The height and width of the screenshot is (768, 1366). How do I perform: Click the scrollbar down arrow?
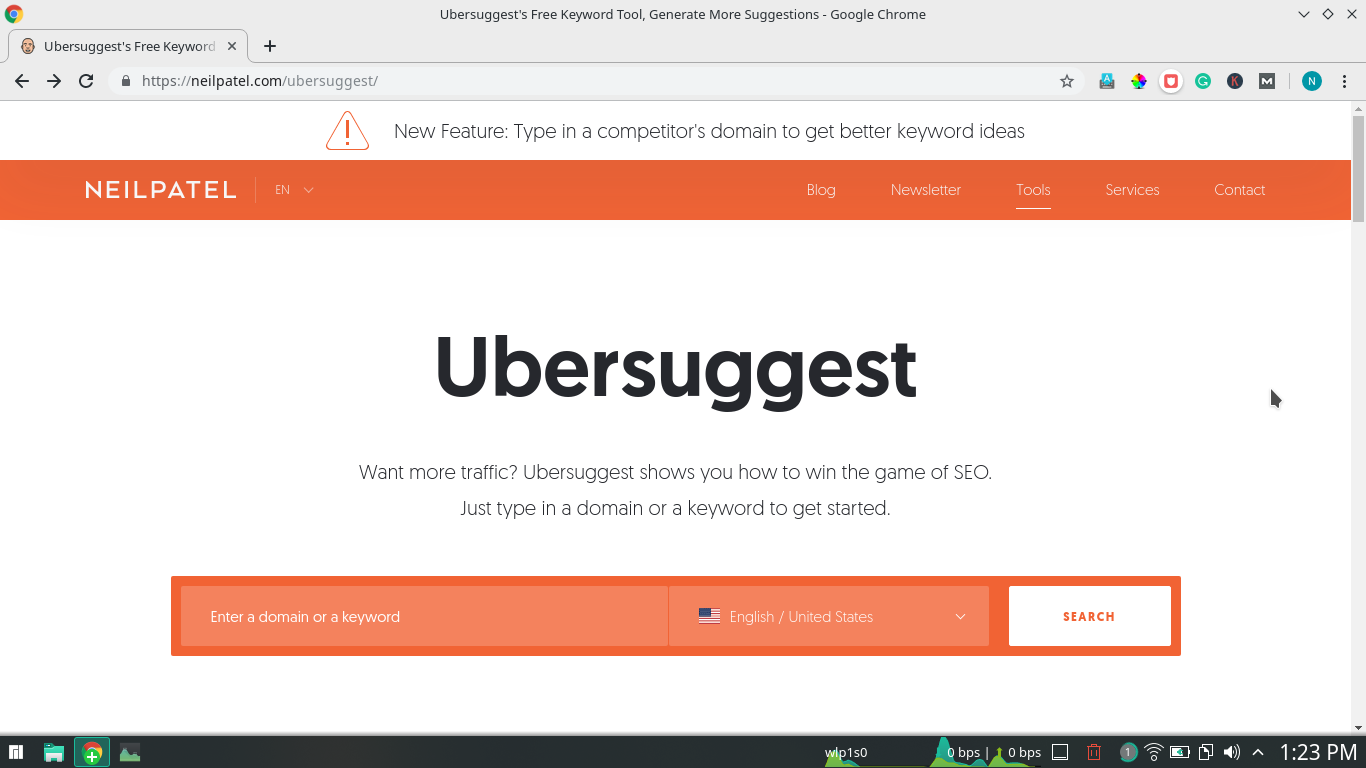pyautogui.click(x=1358, y=727)
